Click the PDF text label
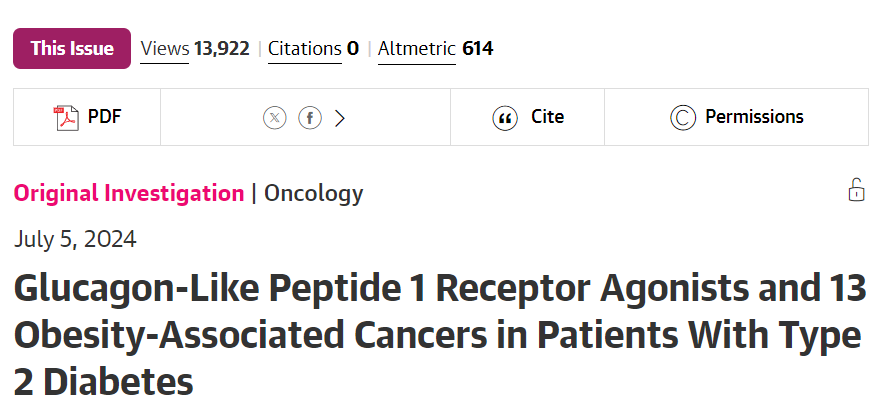 104,117
